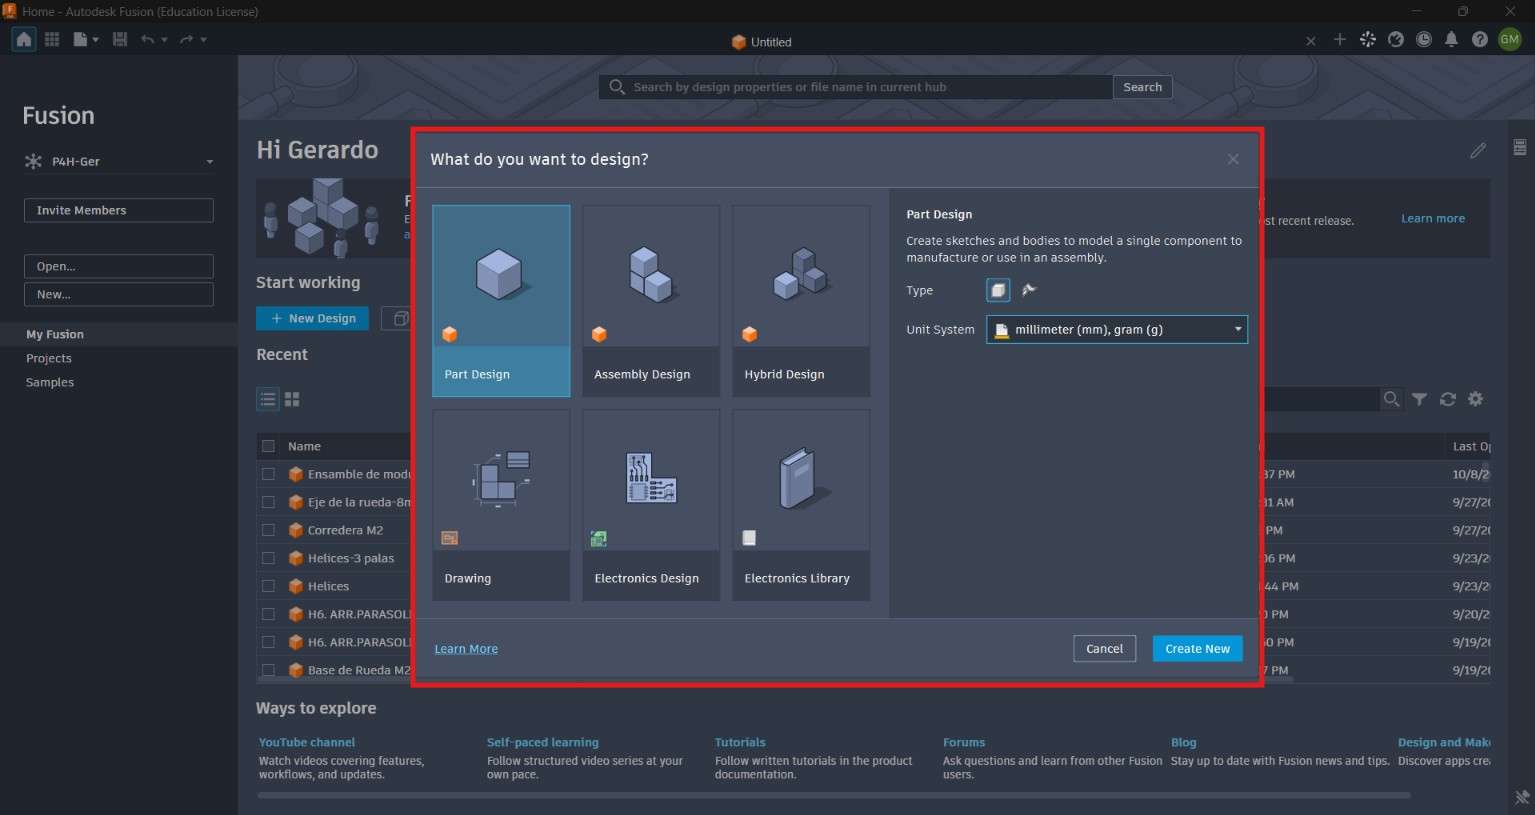Select the Untitled document tab

pyautogui.click(x=762, y=42)
